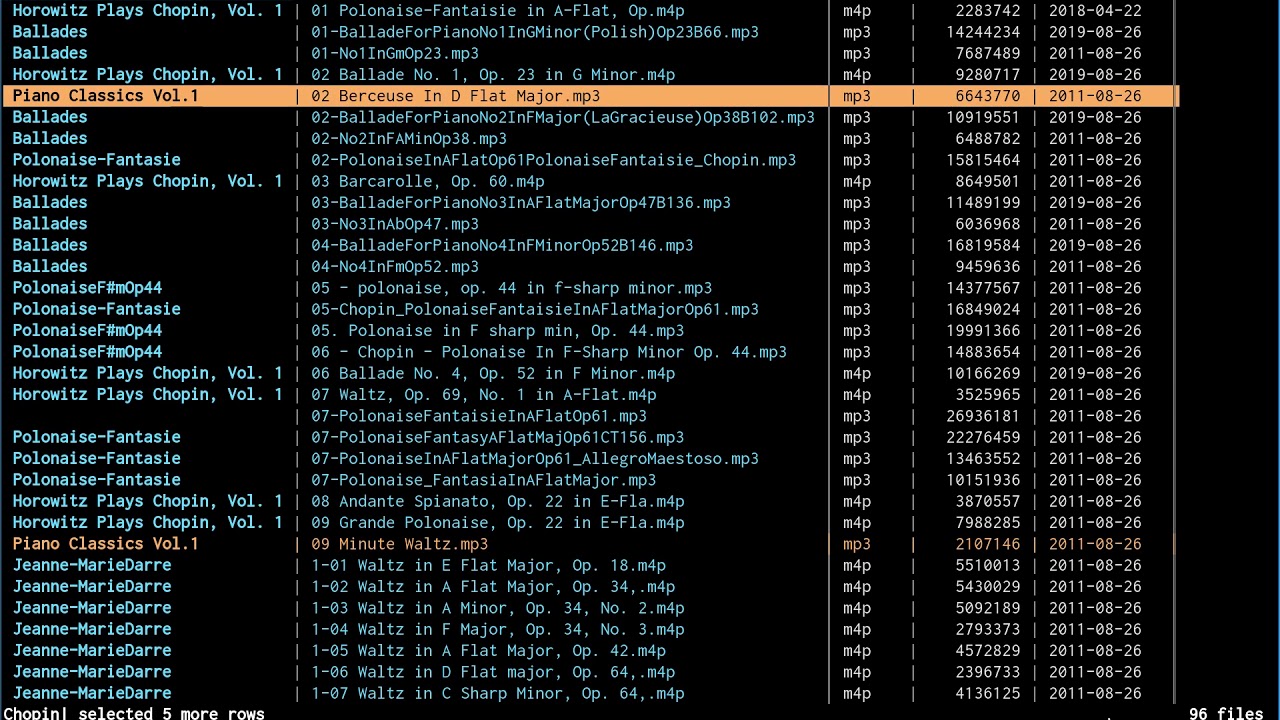Select 02-BalladeForPianoNo2InFMajor(LaGracieuse)Op38B102.mp3
Screen dimensions: 1280x720
(x=563, y=117)
